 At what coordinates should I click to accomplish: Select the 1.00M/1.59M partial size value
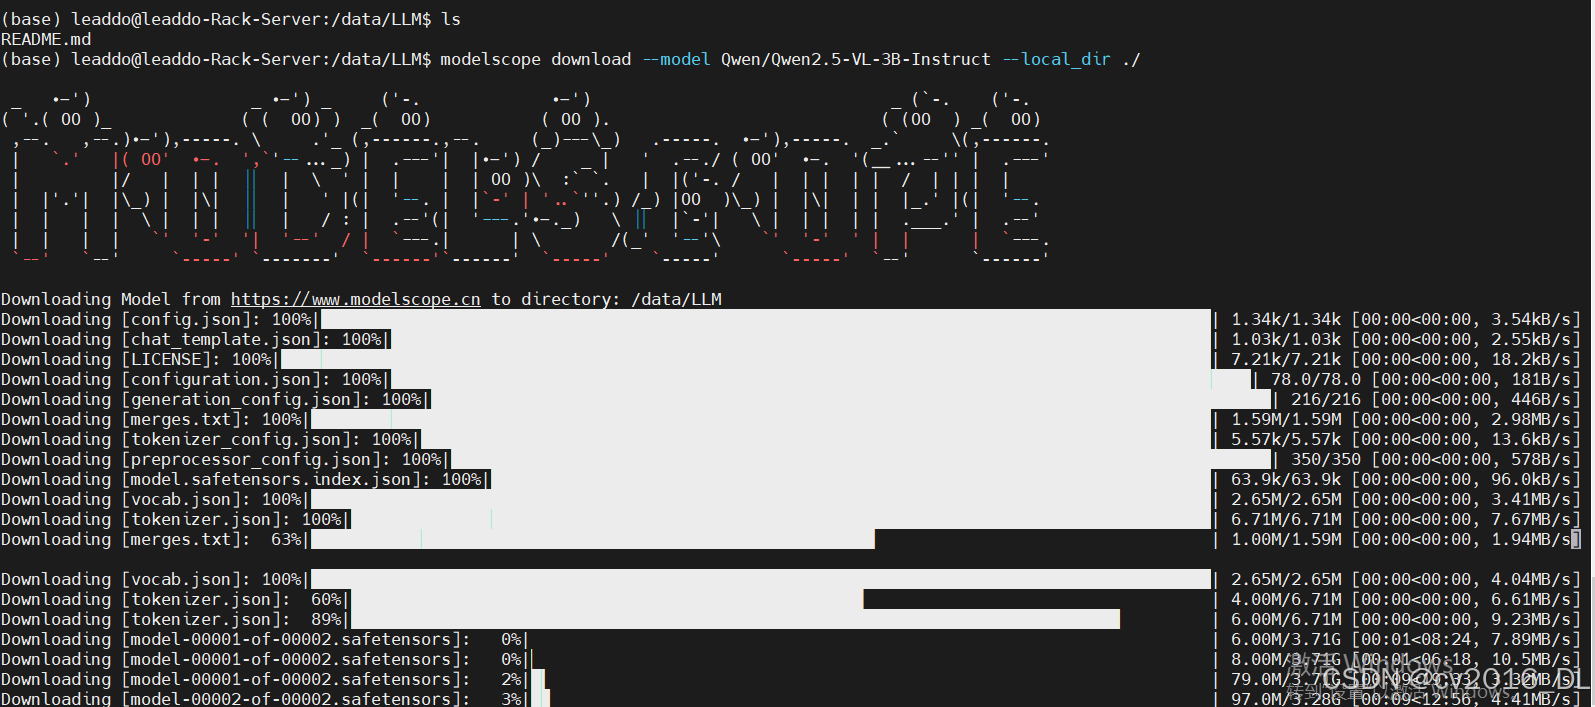(x=1286, y=539)
